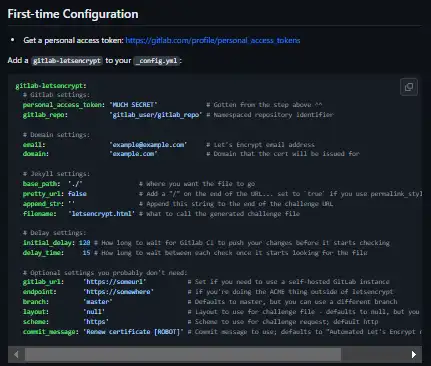Click the '# Domain that the cert will be issued for' comment

point(283,154)
